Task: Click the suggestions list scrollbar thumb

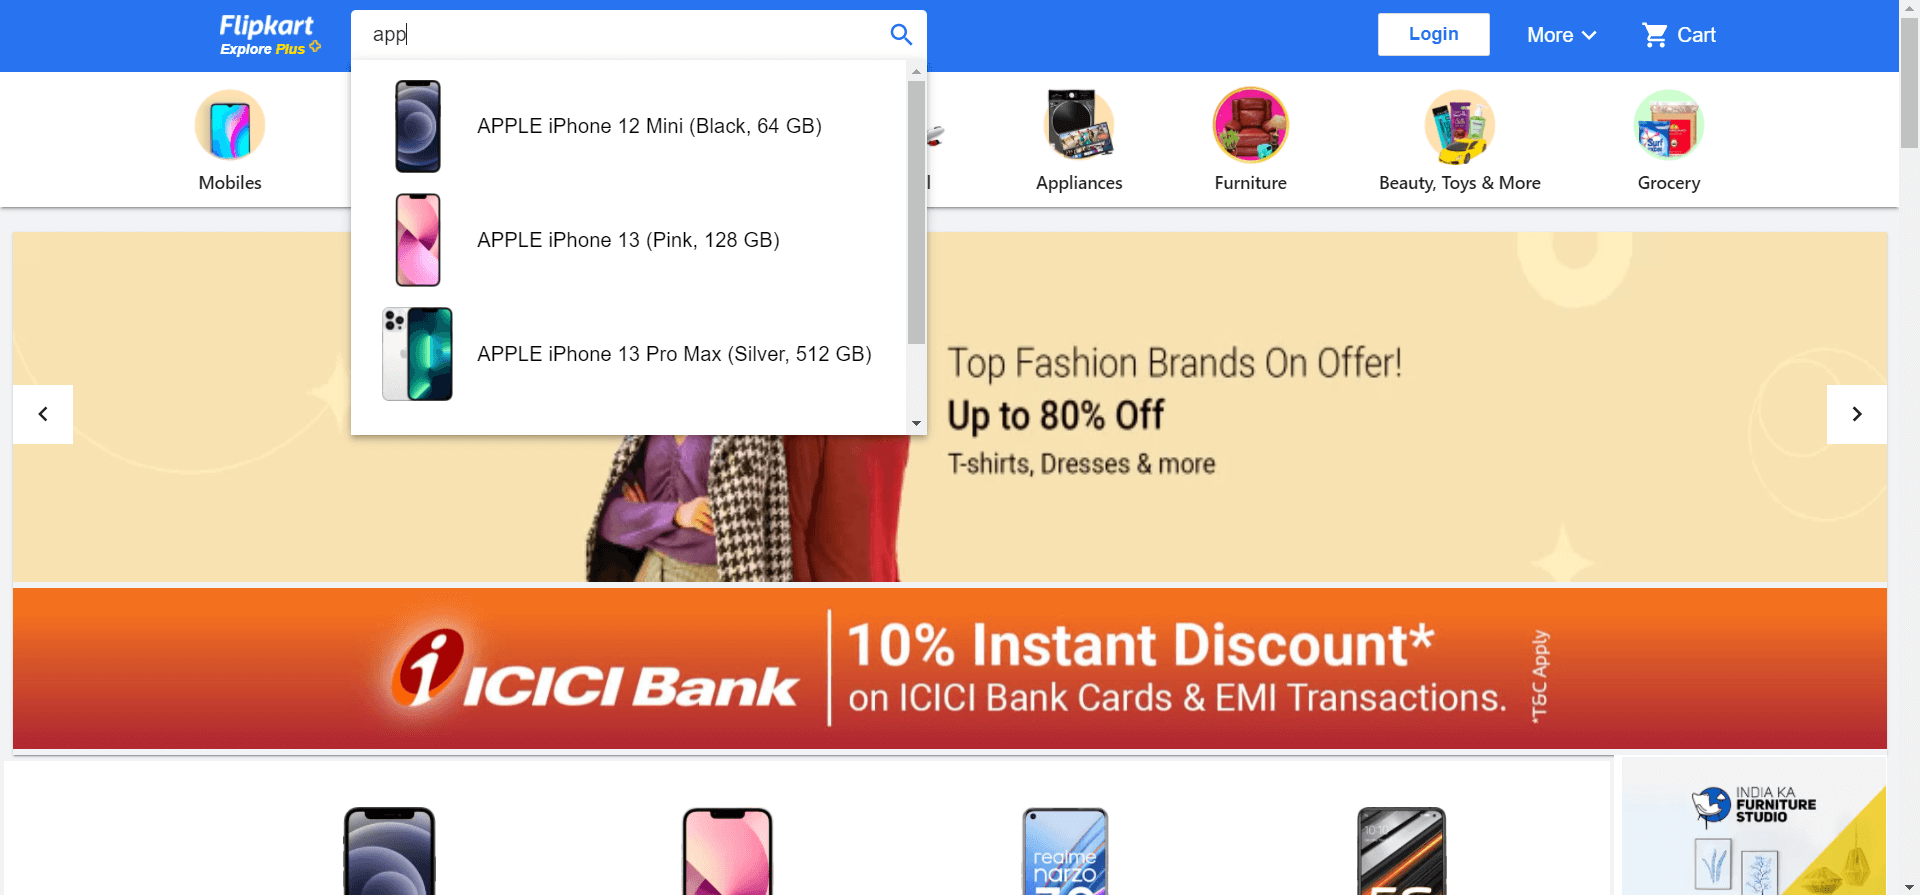Action: click(x=916, y=212)
